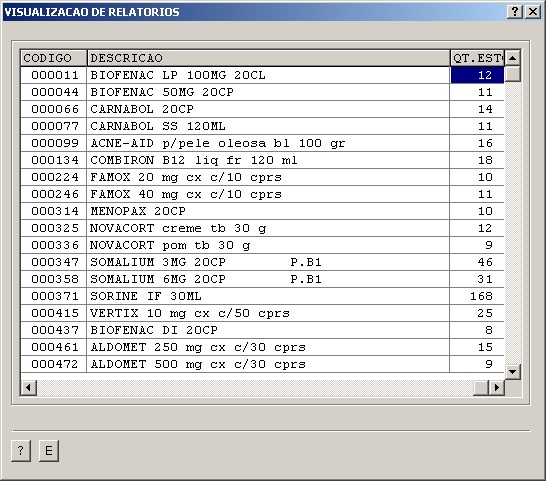The image size is (546, 481).
Task: Click the vertical scrollbar up arrow
Action: tap(512, 58)
